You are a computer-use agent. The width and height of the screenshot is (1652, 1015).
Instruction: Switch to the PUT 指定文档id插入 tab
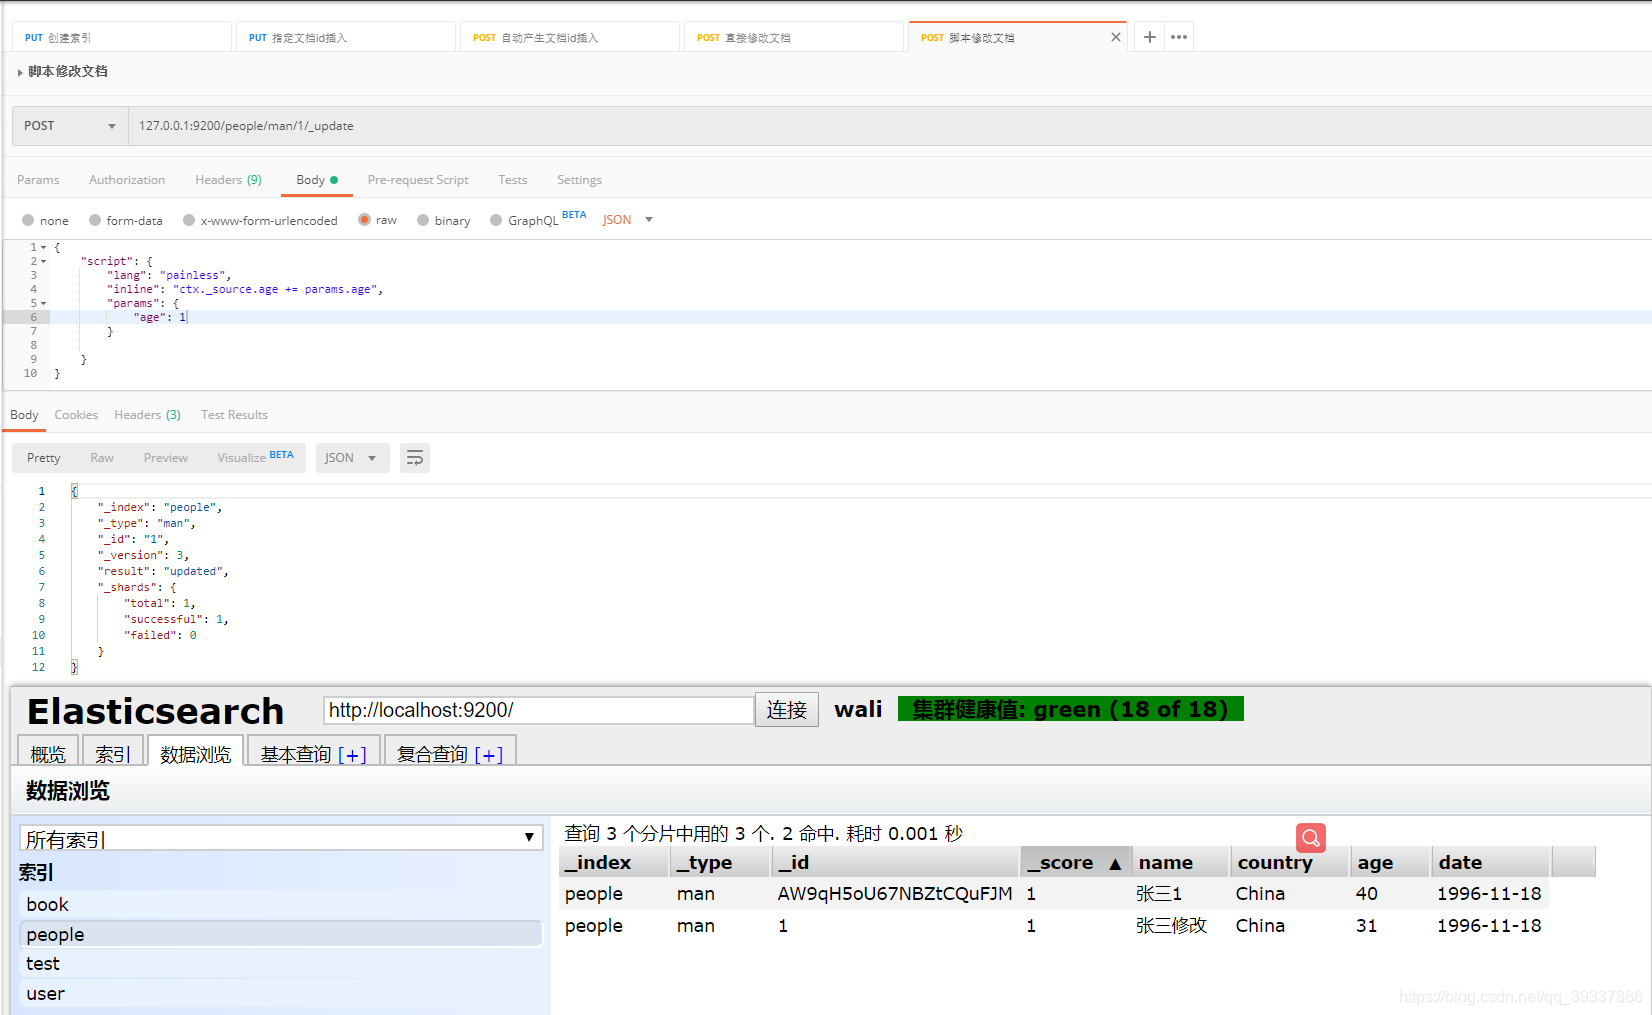click(x=346, y=37)
